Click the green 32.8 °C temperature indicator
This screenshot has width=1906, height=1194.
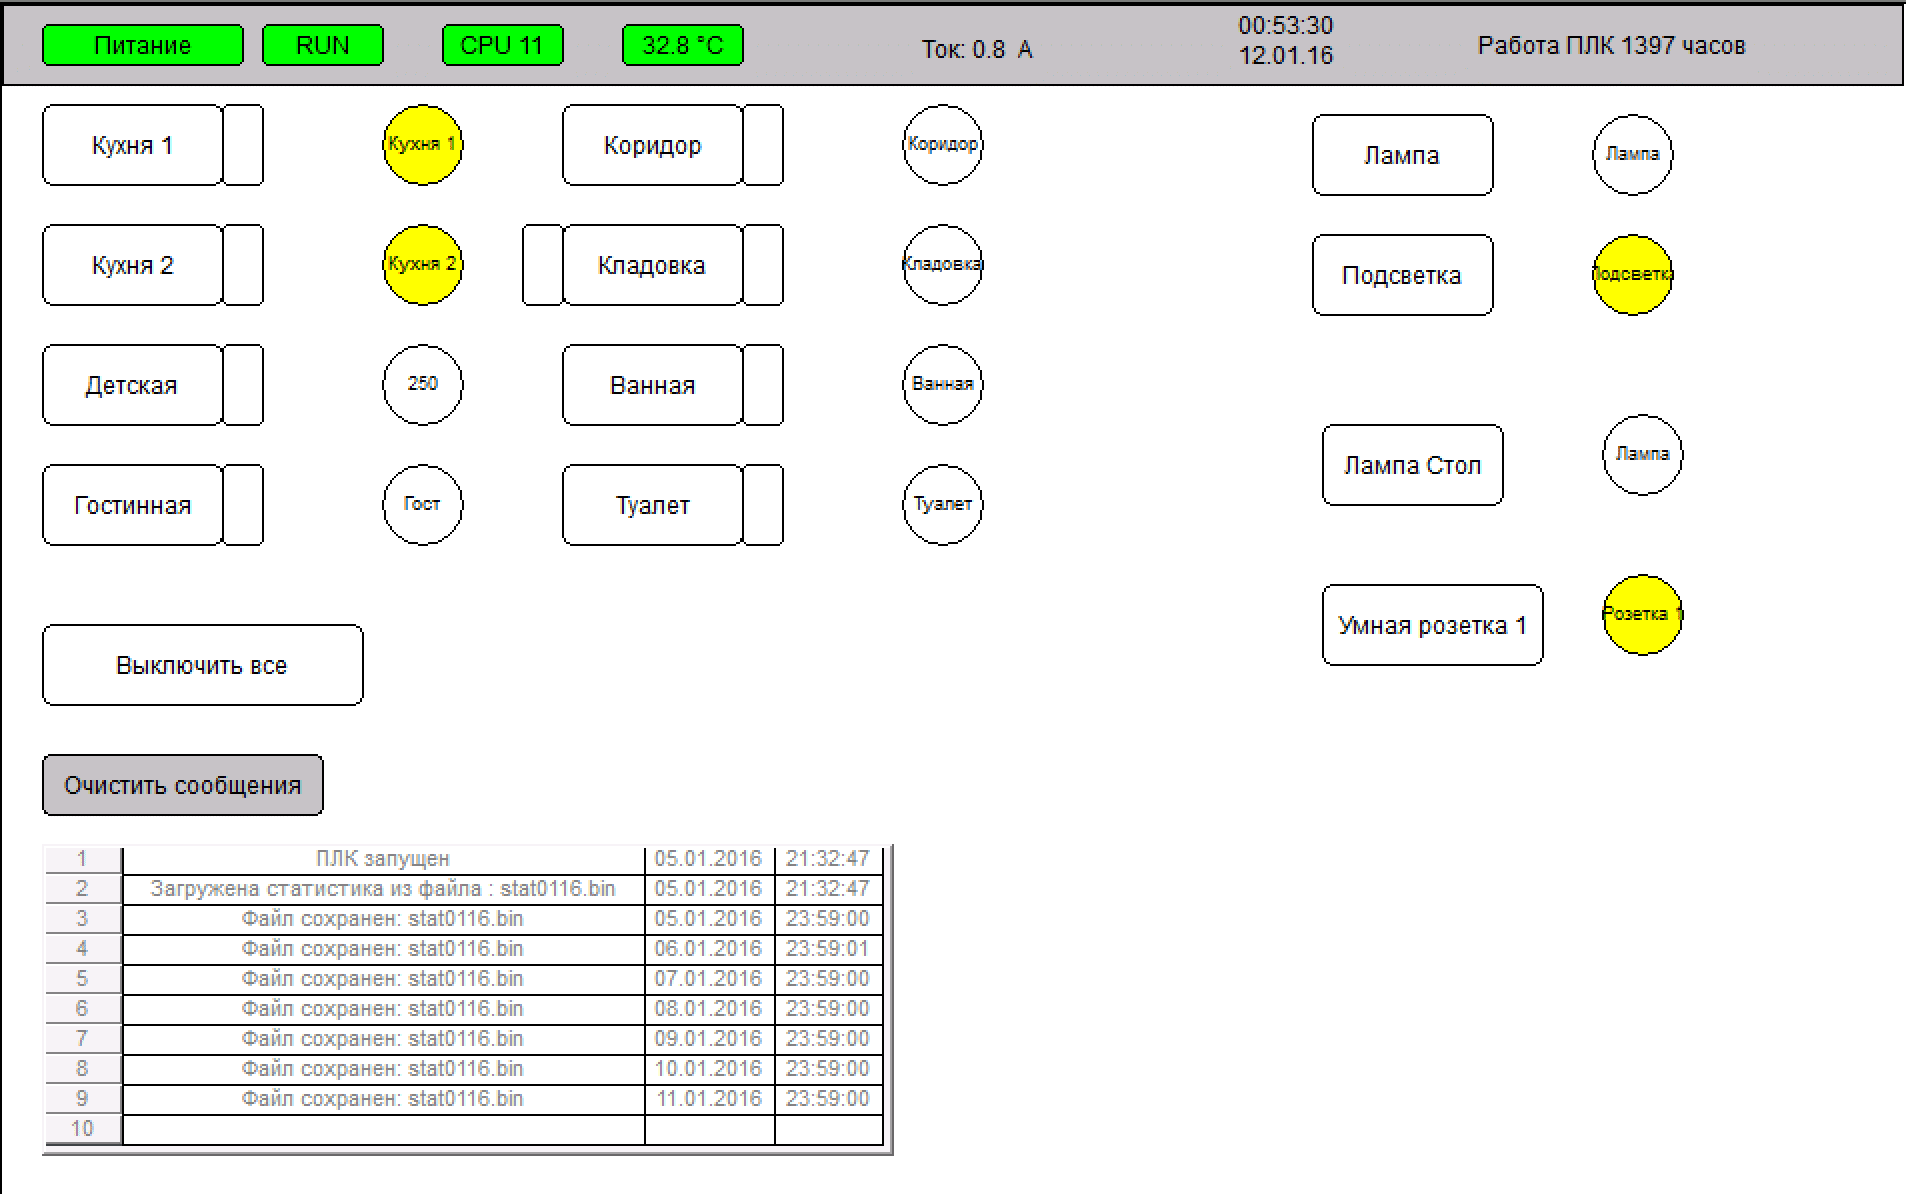[x=682, y=45]
